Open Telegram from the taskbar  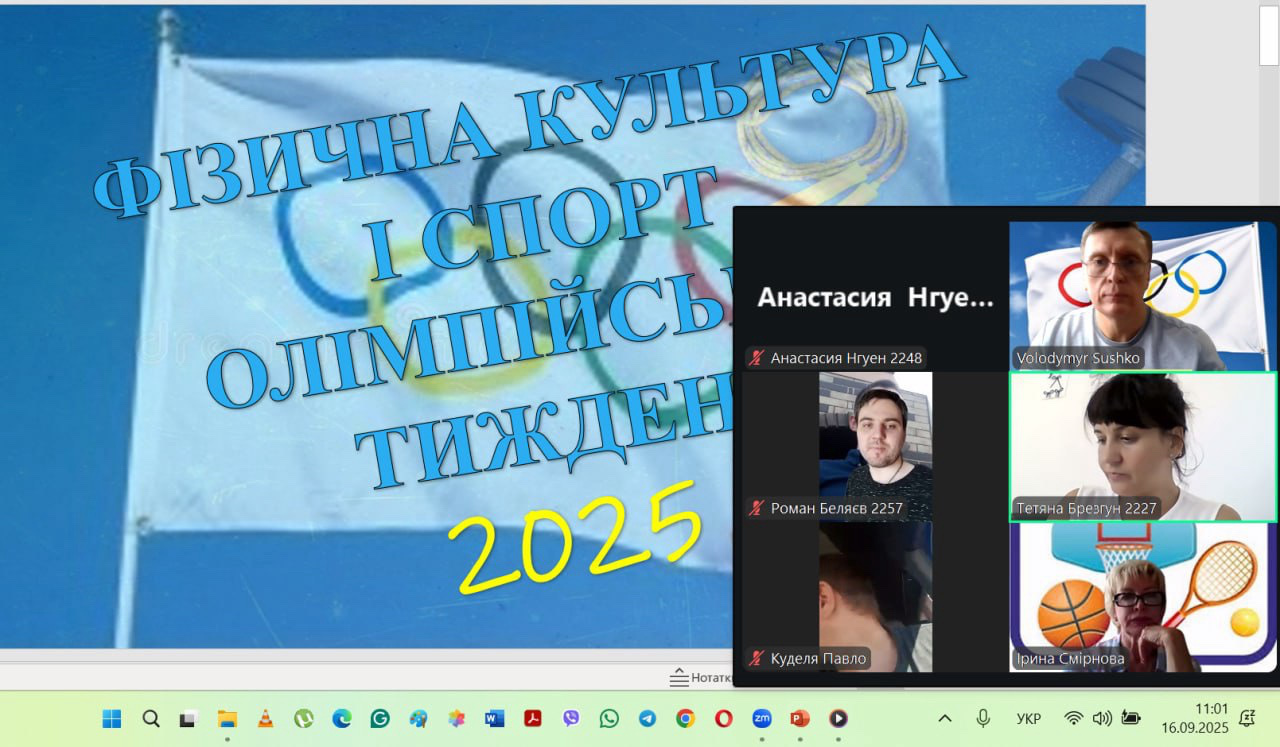pos(647,718)
